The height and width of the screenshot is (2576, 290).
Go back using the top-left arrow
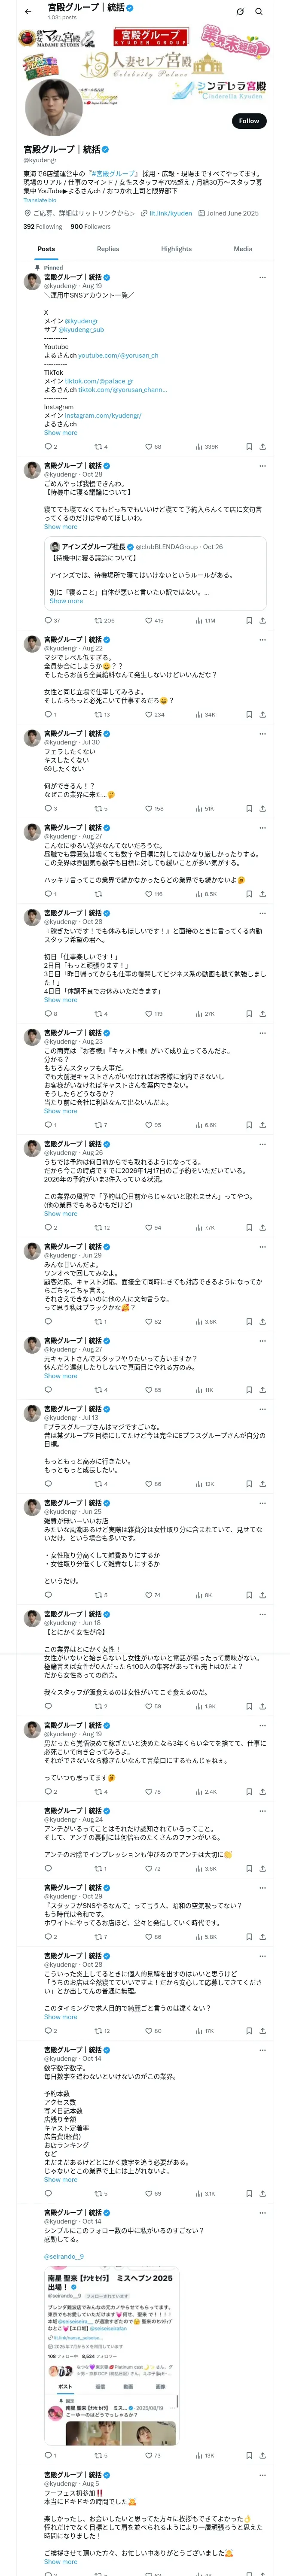(28, 12)
